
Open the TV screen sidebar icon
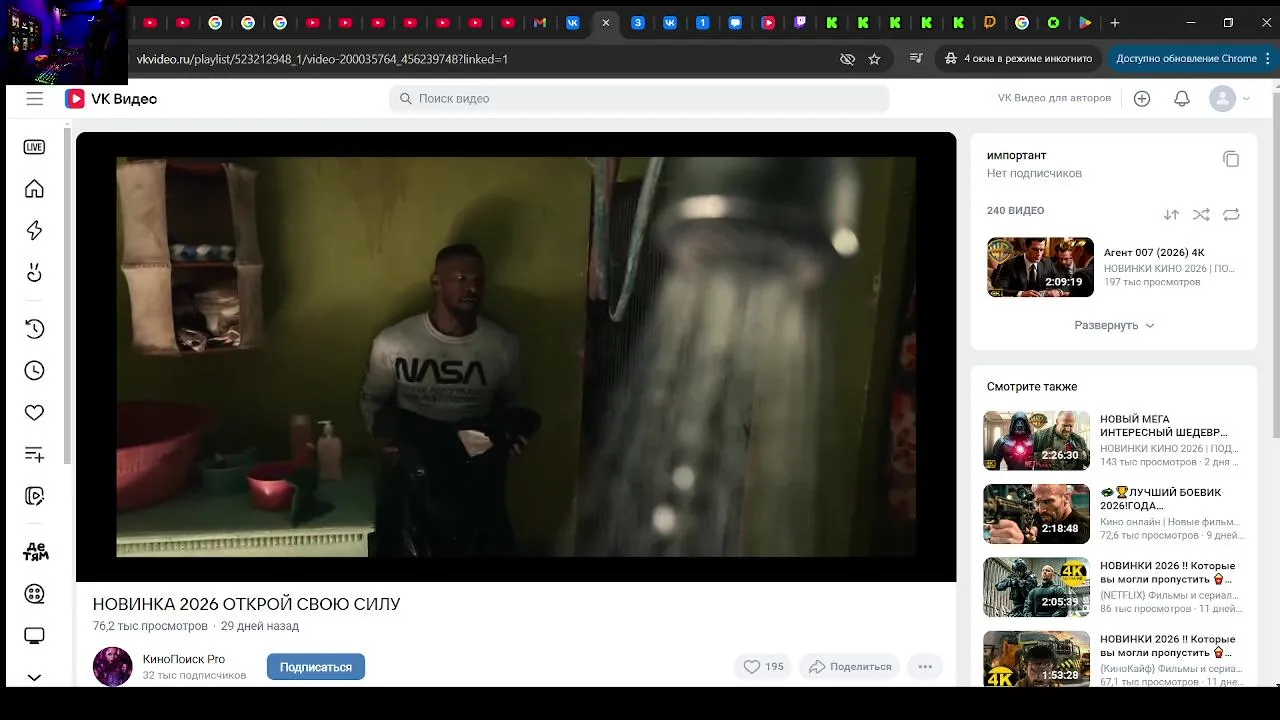(34, 636)
